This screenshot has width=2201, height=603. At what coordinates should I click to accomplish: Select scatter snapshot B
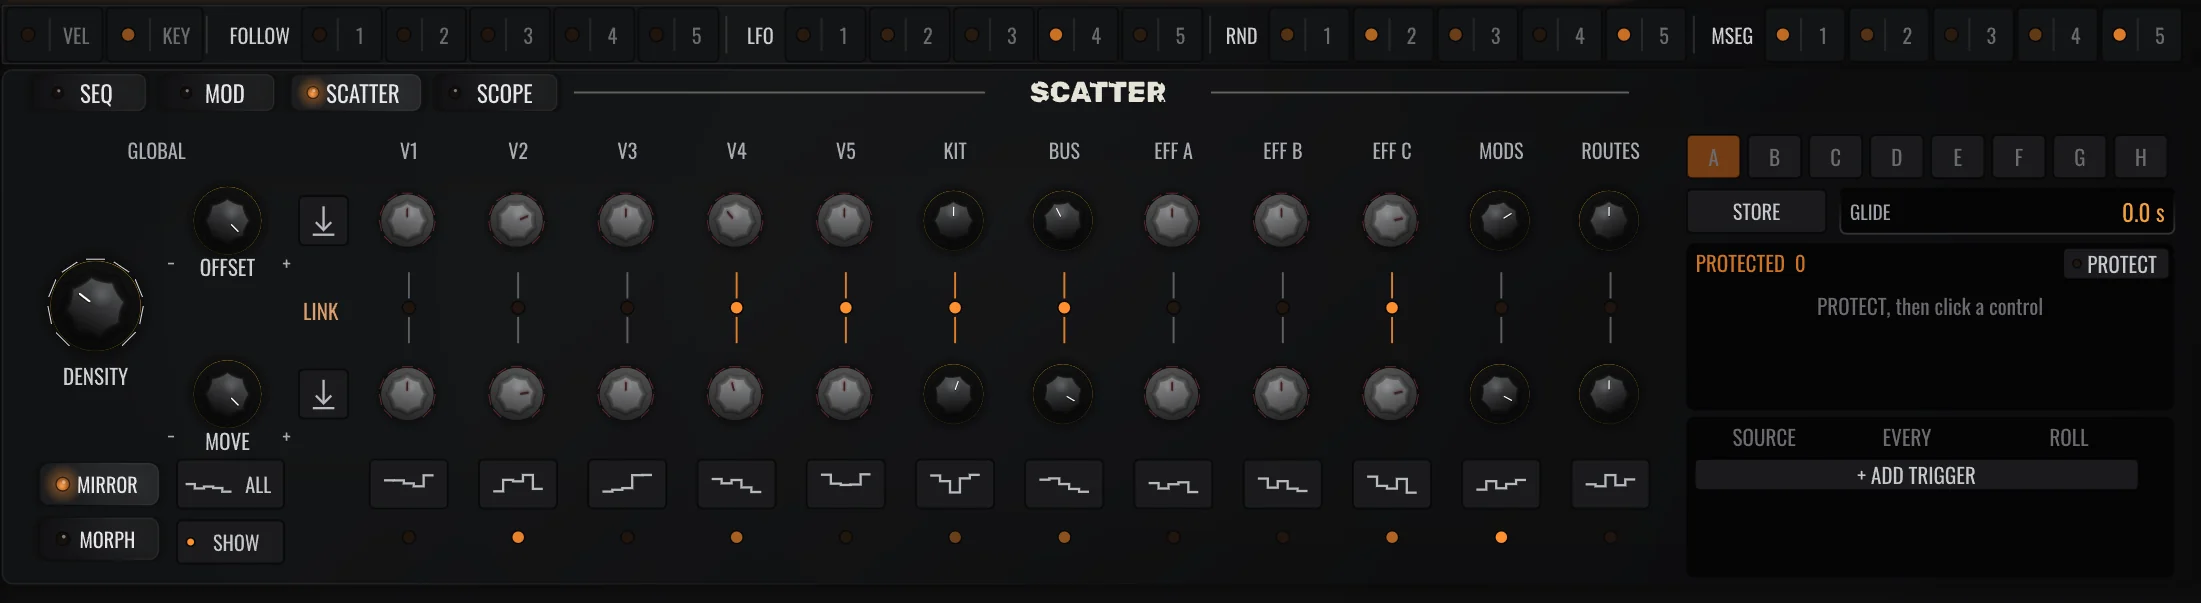[1774, 157]
